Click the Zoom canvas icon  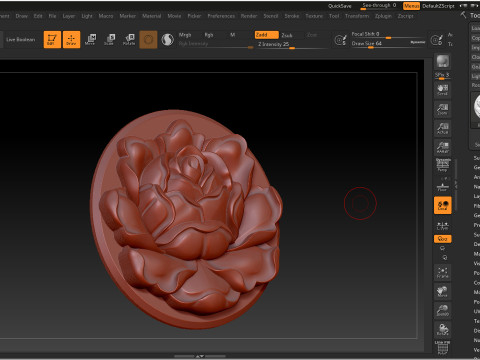[x=443, y=109]
